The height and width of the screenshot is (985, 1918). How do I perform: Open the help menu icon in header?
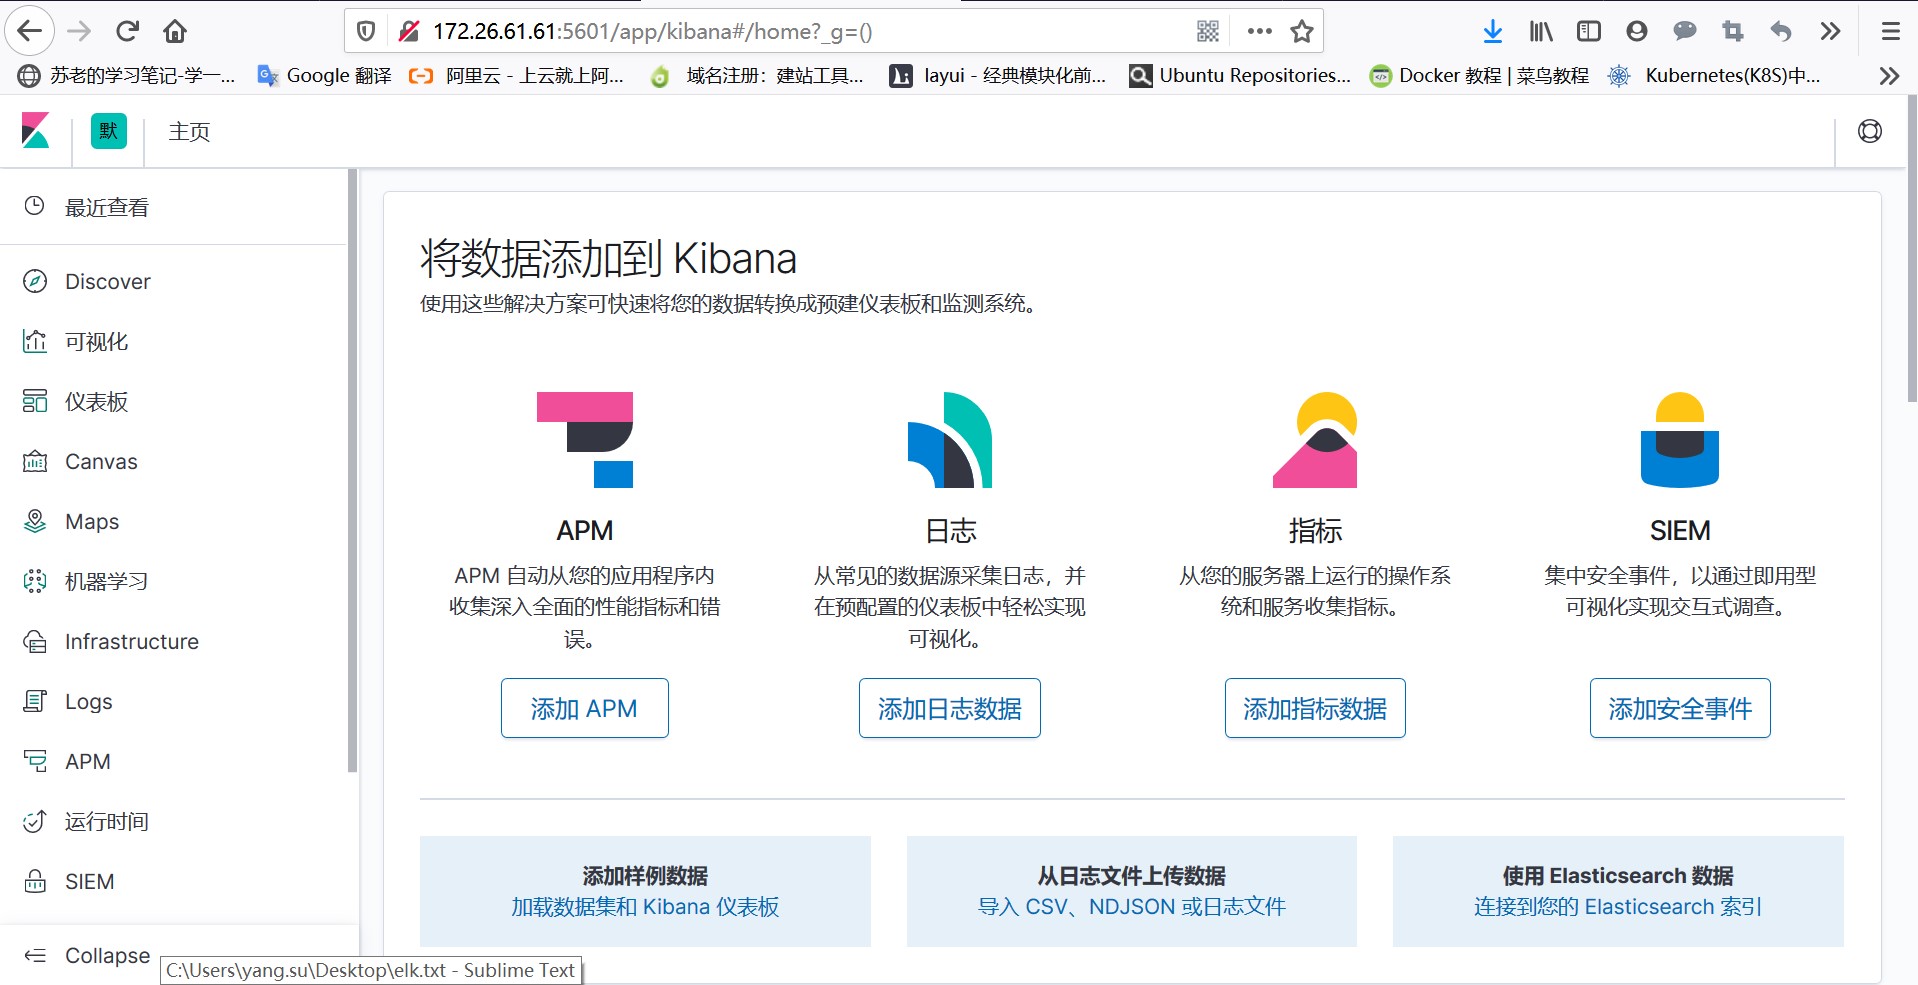(1869, 131)
